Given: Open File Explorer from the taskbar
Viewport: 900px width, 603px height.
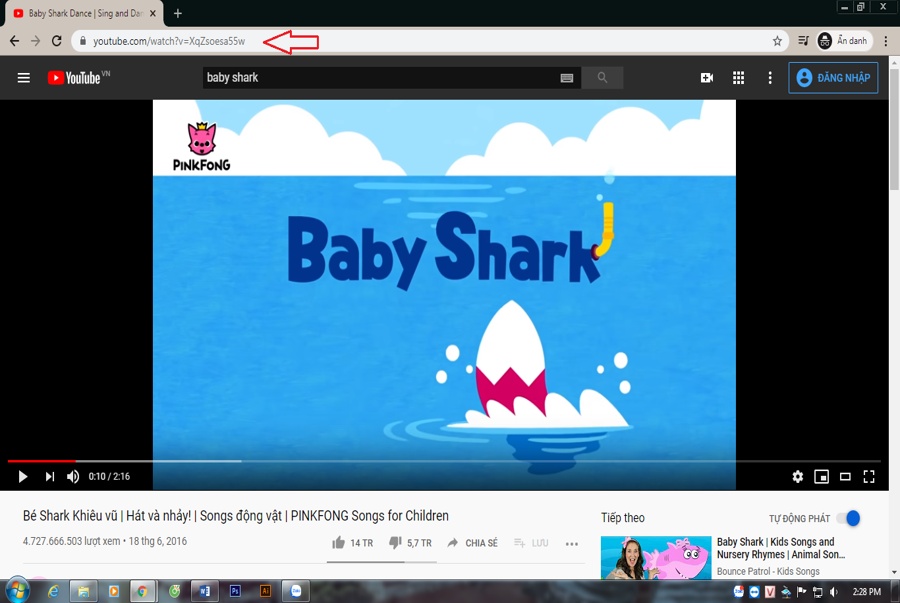Looking at the screenshot, I should (x=84, y=591).
